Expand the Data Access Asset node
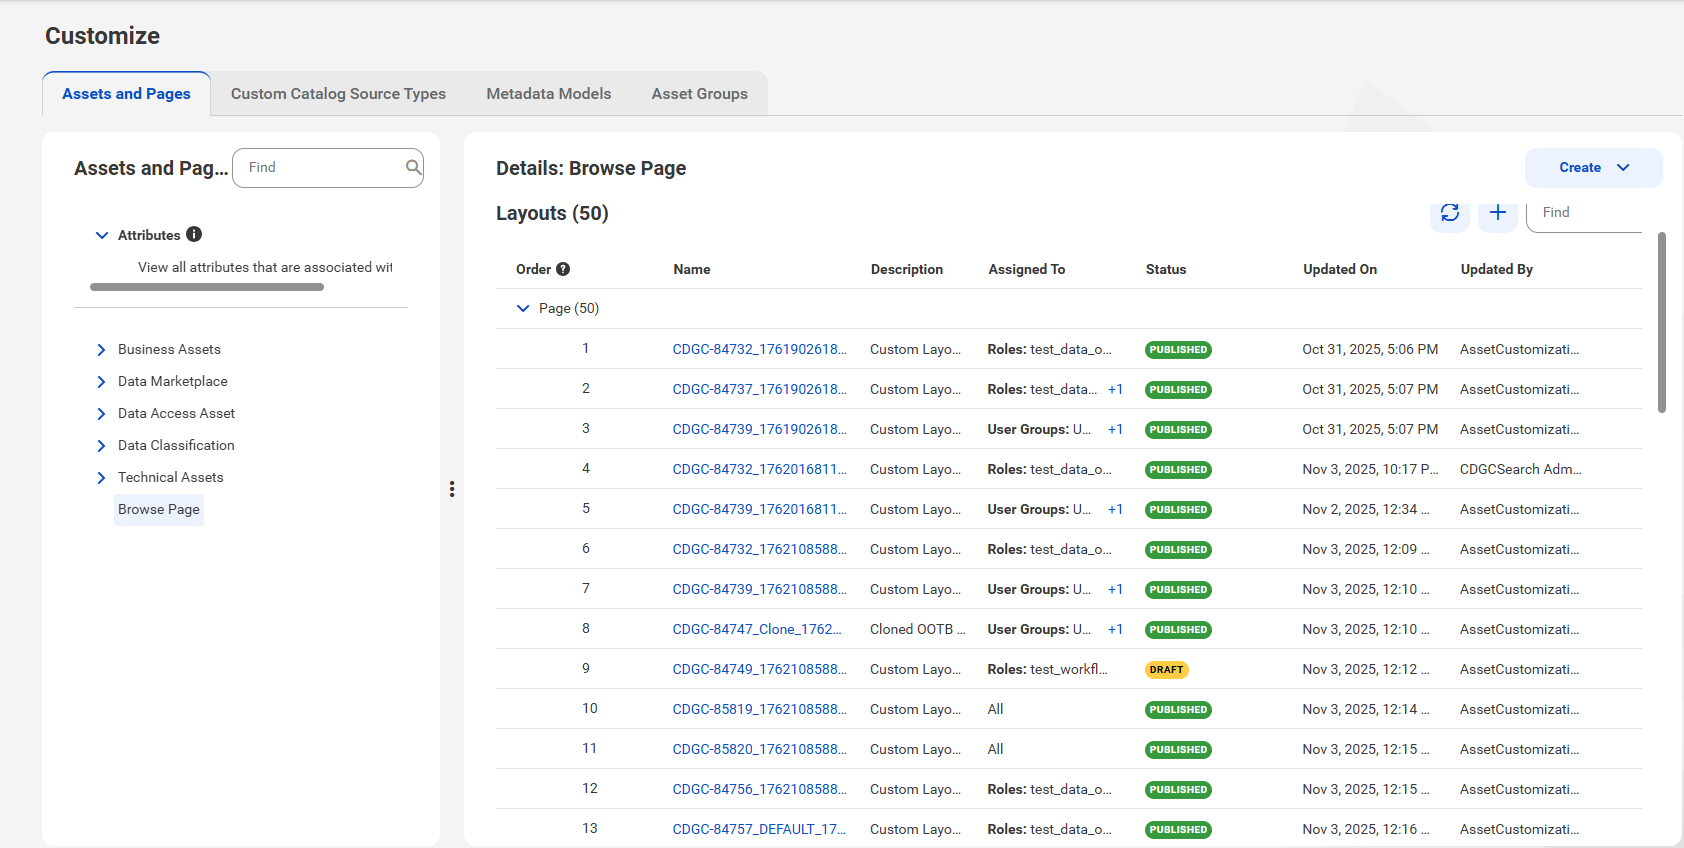The image size is (1684, 848). tap(101, 414)
